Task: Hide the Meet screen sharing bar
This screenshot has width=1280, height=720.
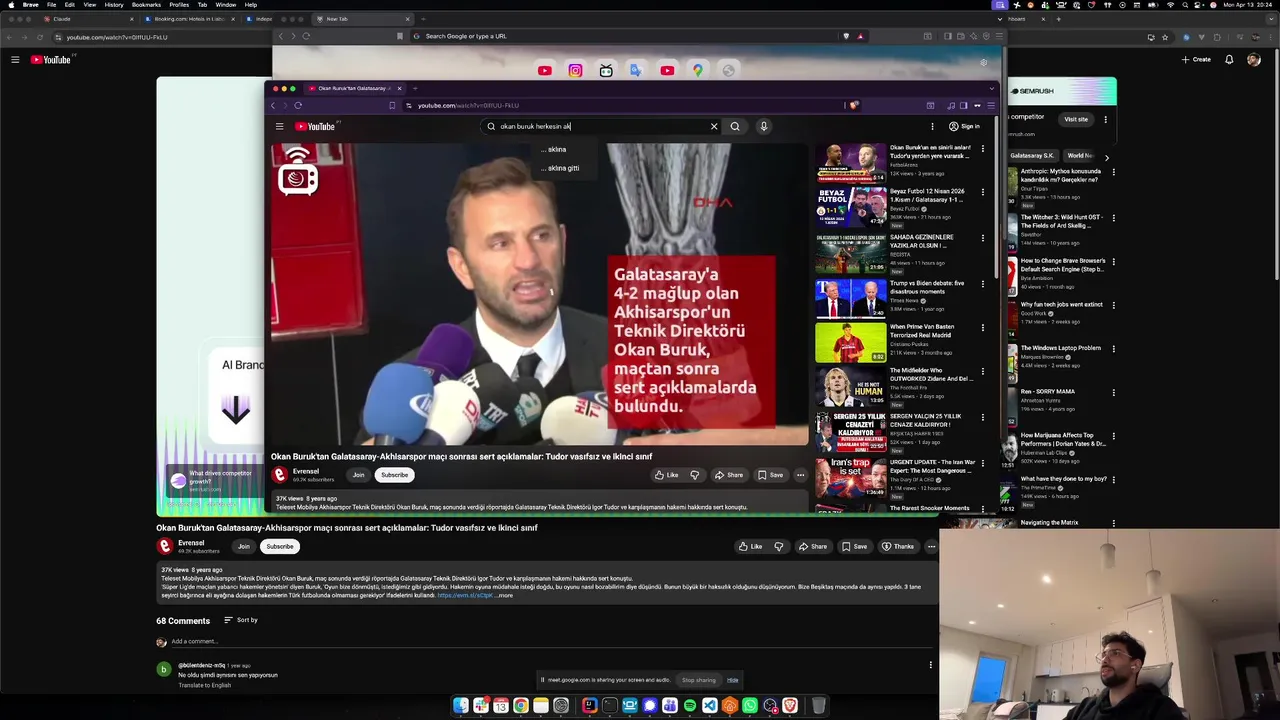Action: (732, 680)
